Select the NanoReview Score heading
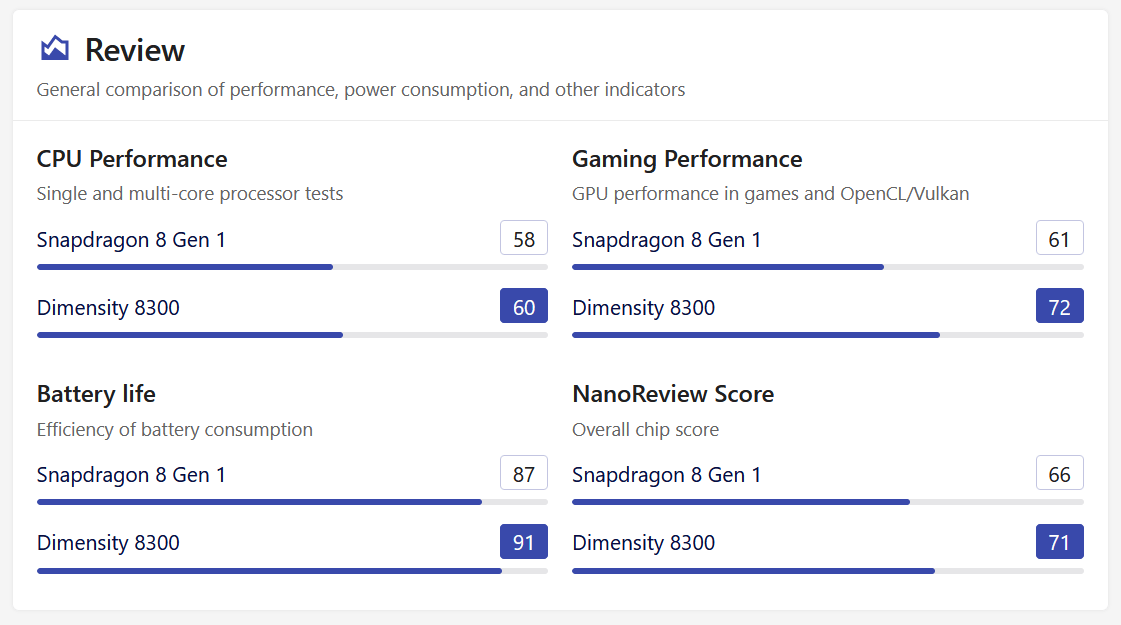The height and width of the screenshot is (625, 1121). point(673,394)
